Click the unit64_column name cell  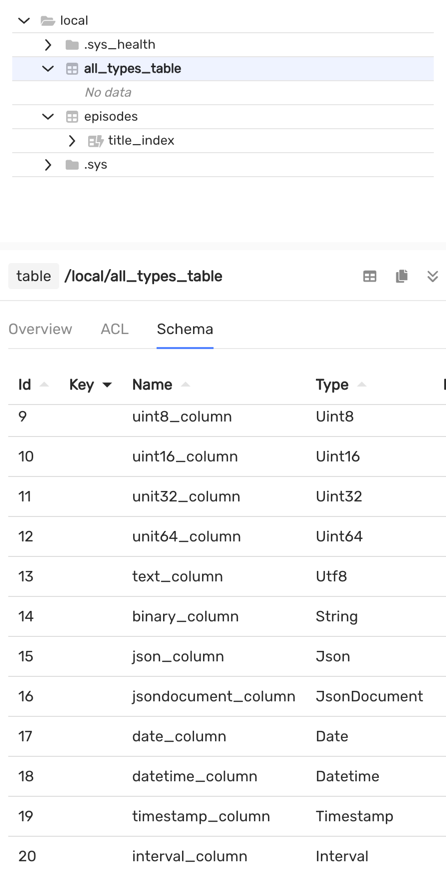[187, 536]
